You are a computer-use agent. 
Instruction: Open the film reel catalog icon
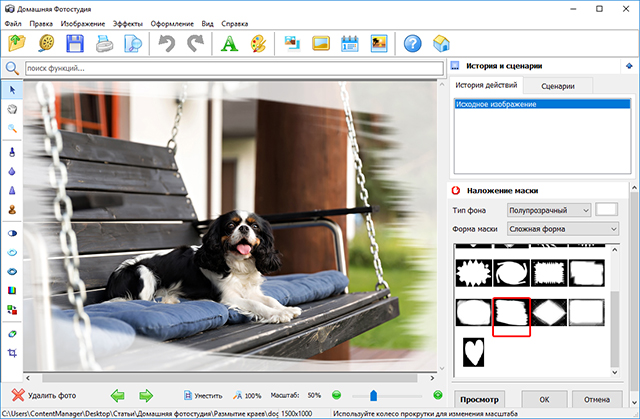tap(47, 43)
